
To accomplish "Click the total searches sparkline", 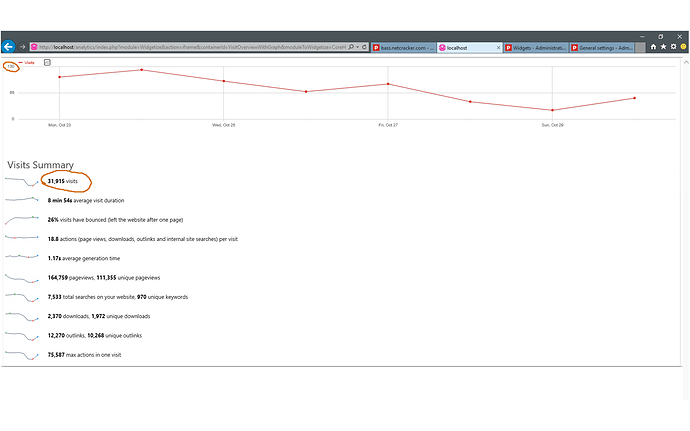I will pos(22,297).
